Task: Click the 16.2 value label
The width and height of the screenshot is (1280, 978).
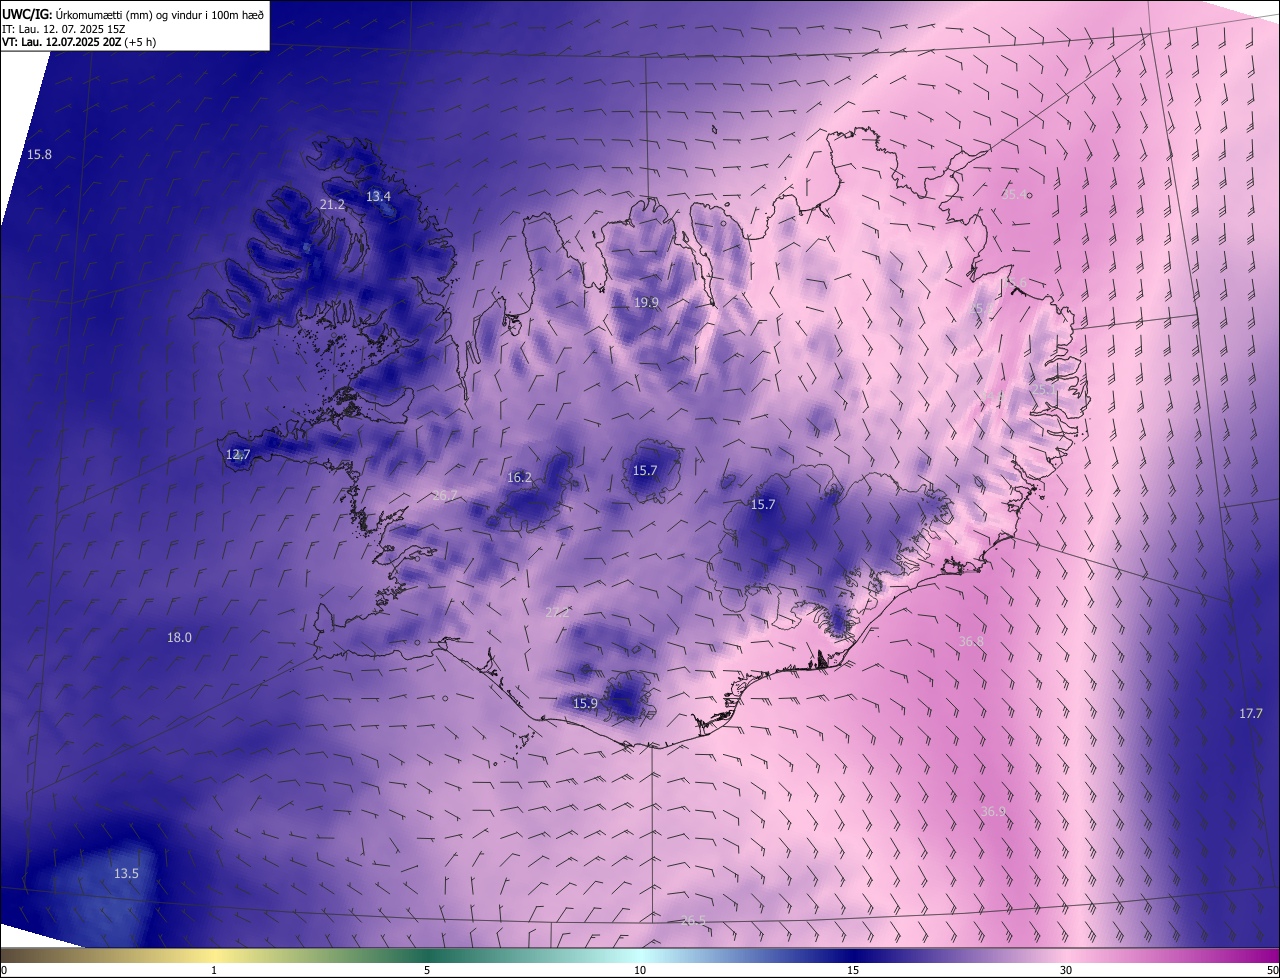Action: [x=519, y=478]
